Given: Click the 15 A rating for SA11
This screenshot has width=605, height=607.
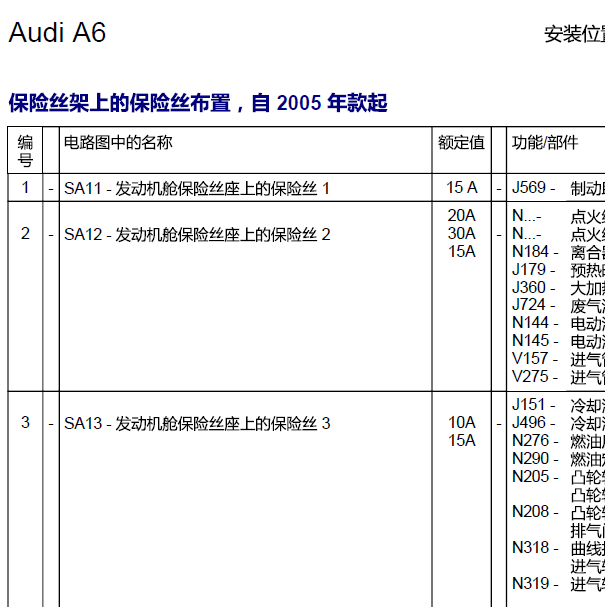Looking at the screenshot, I should point(462,188).
